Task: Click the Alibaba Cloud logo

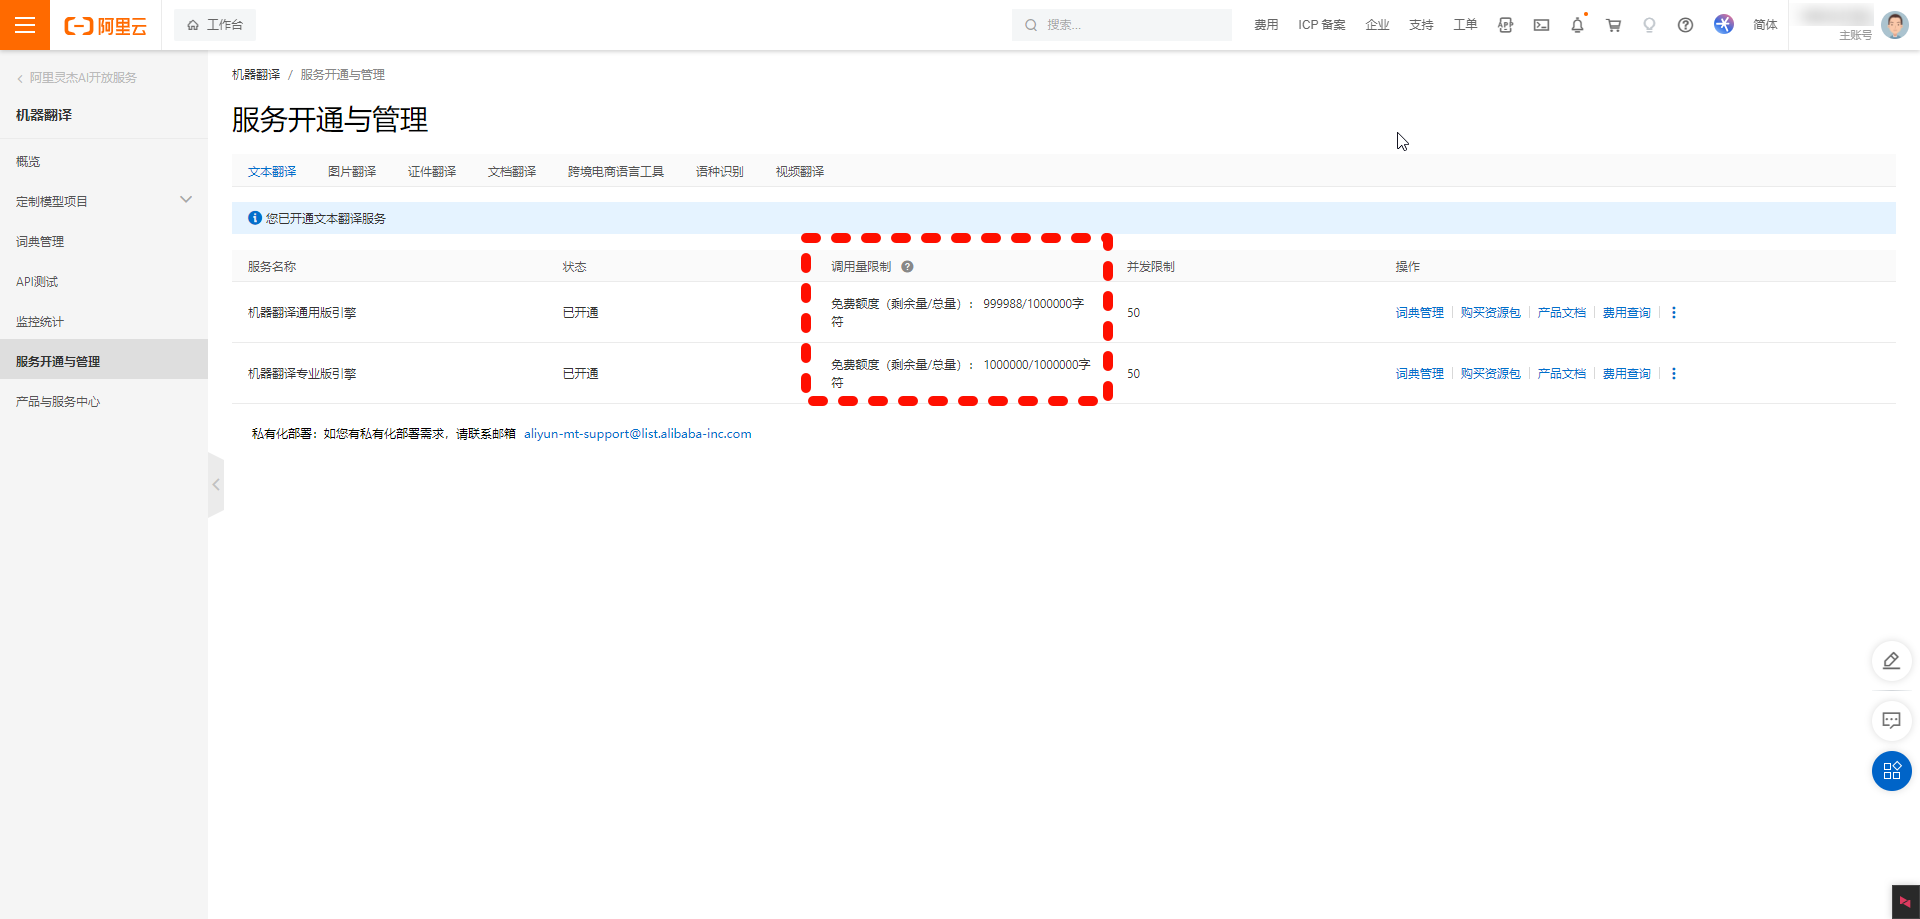Action: coord(105,26)
